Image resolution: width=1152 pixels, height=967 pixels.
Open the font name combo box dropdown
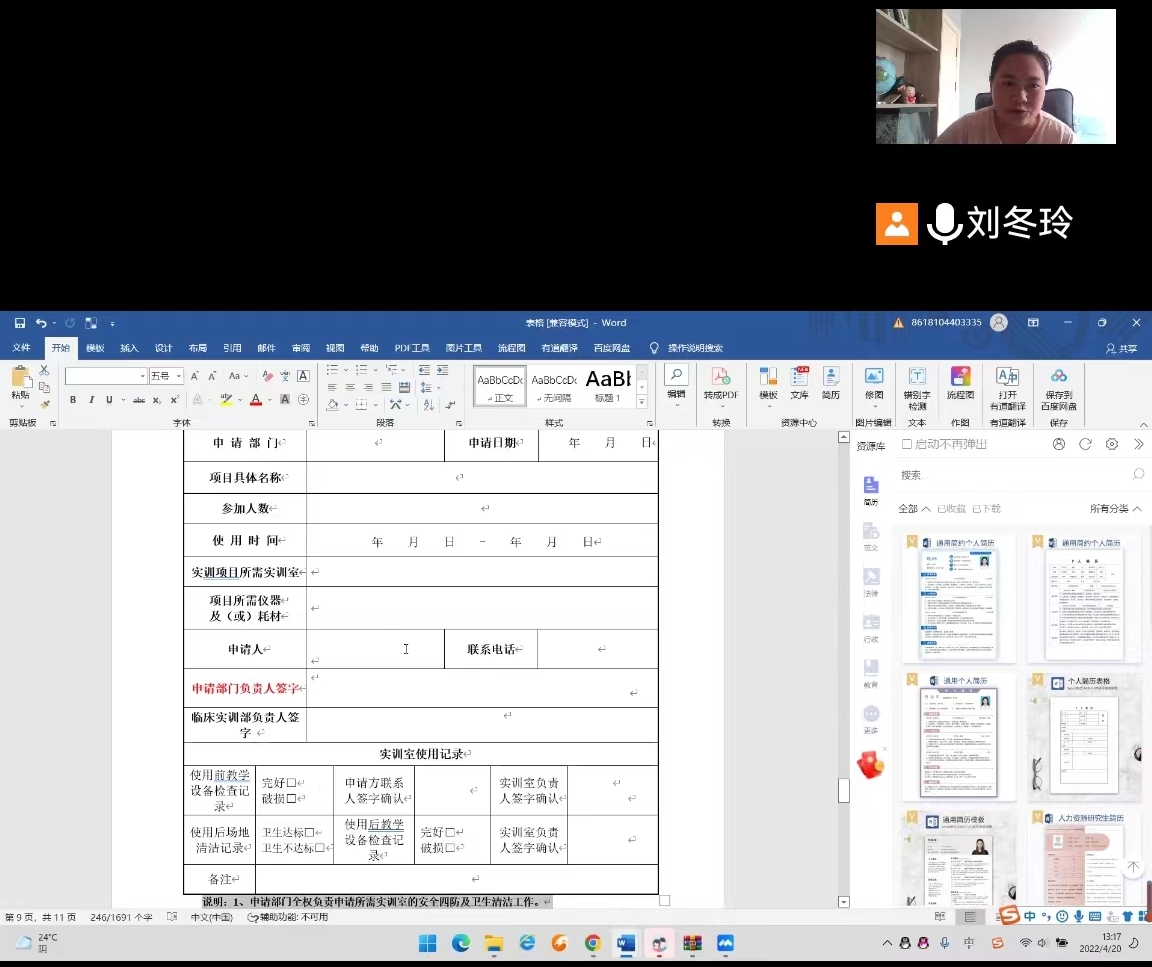coord(141,376)
